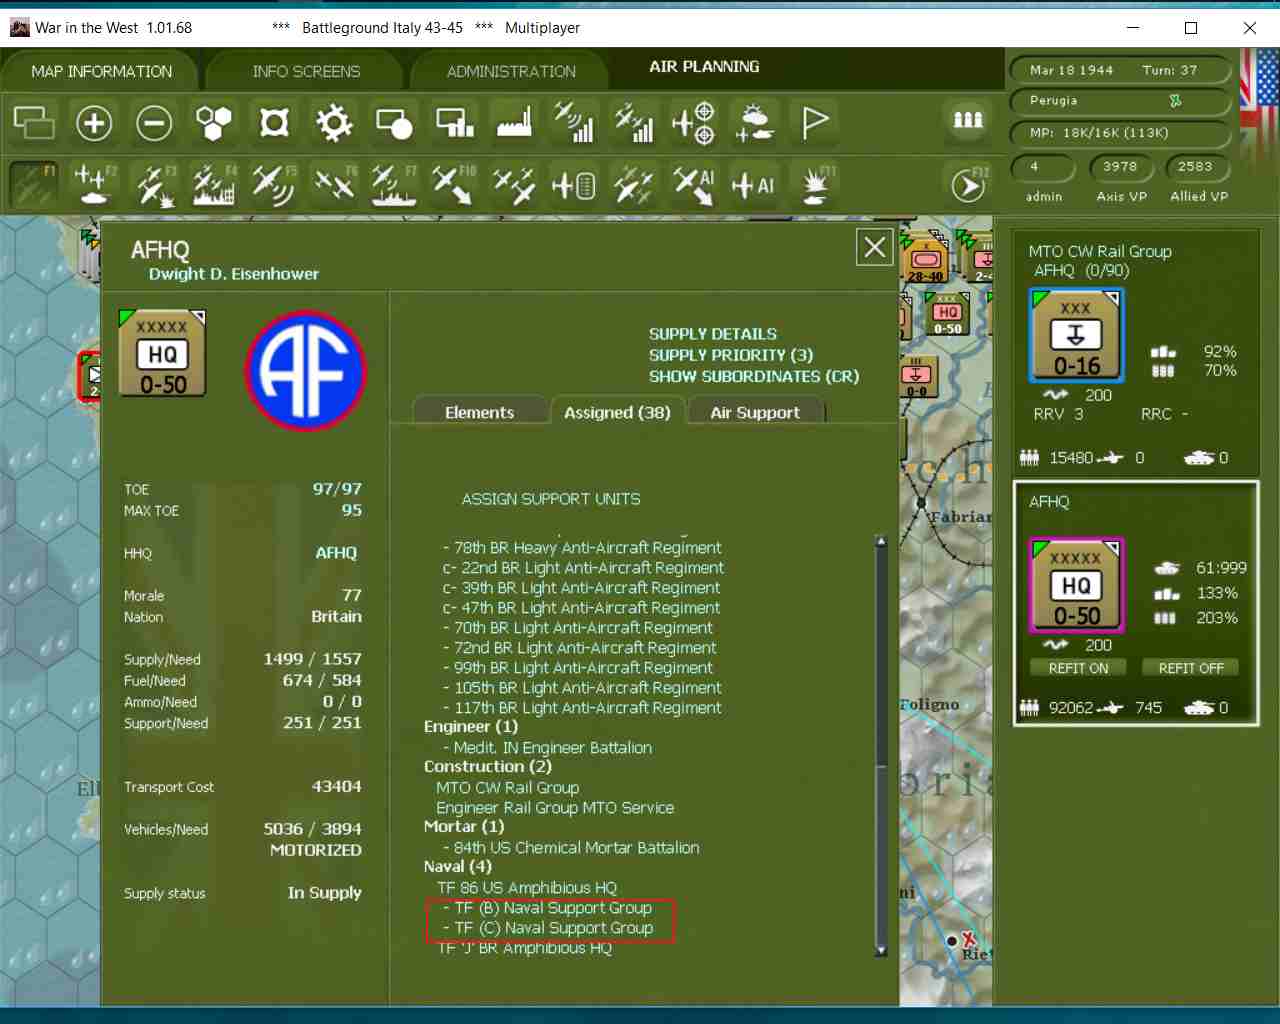Toggle REFIT ON for AFHQ
The image size is (1280, 1024).
click(1078, 668)
